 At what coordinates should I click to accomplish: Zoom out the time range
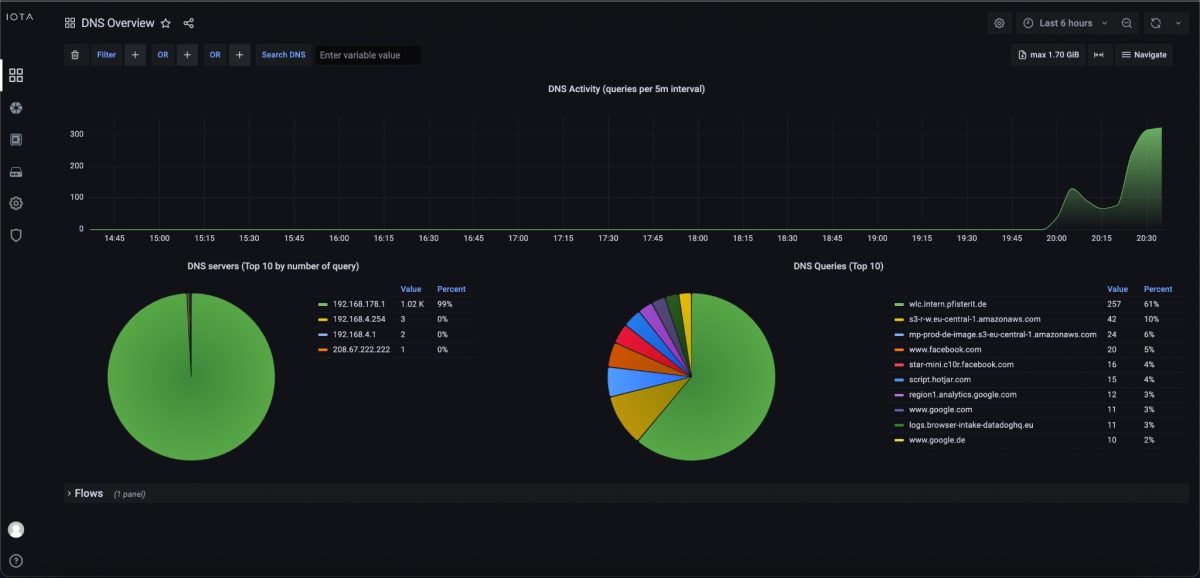[1127, 23]
